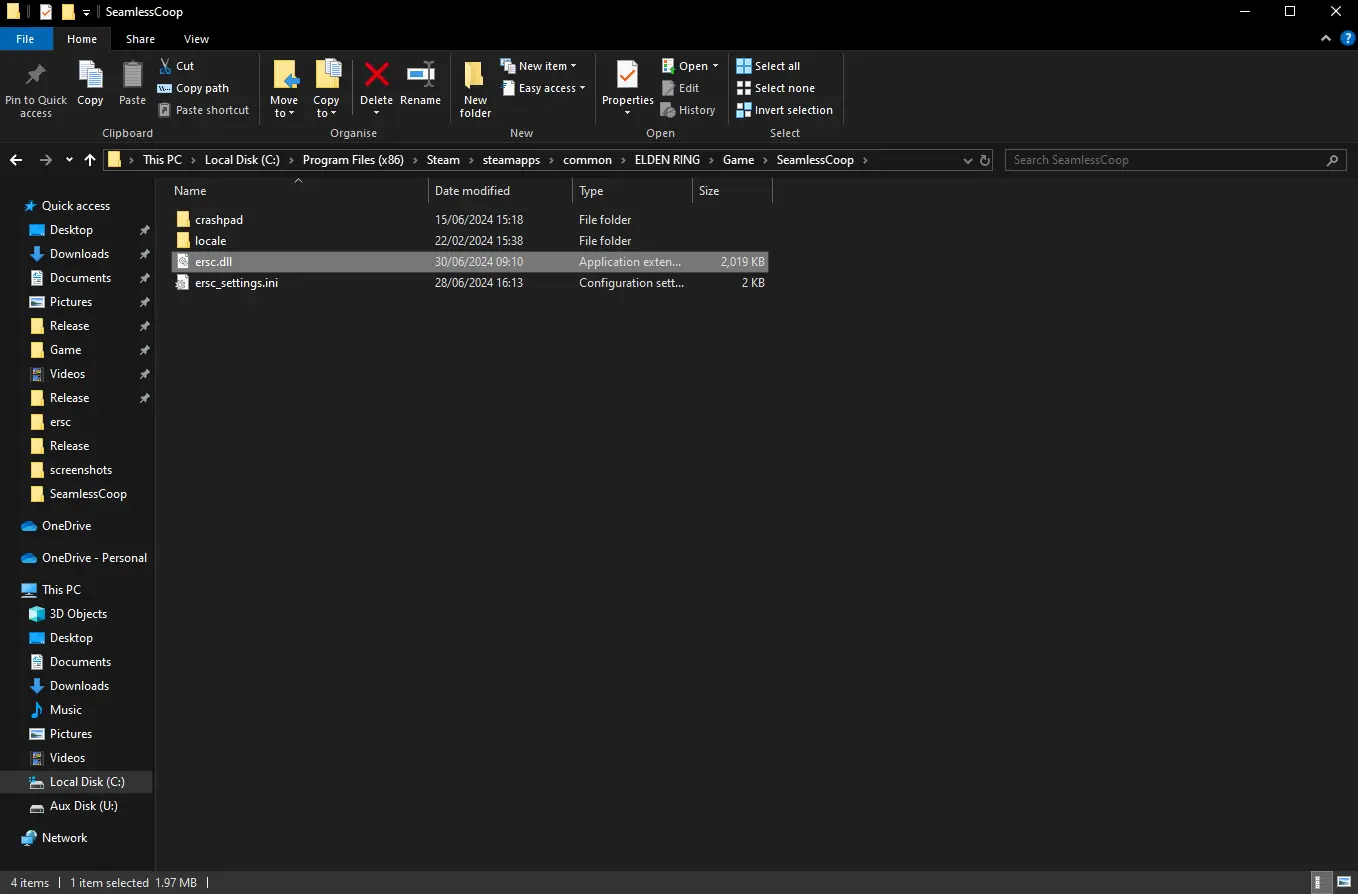Click the Delete icon in ribbon
1358x894 pixels.
pos(376,78)
